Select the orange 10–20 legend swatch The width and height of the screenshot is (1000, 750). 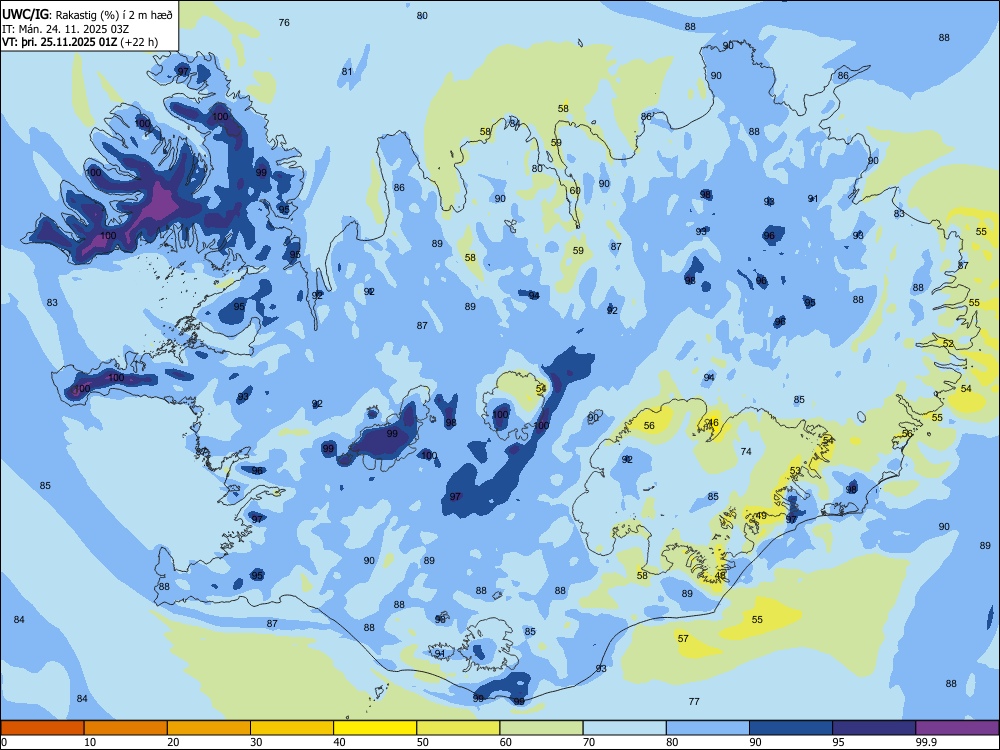coord(126,728)
